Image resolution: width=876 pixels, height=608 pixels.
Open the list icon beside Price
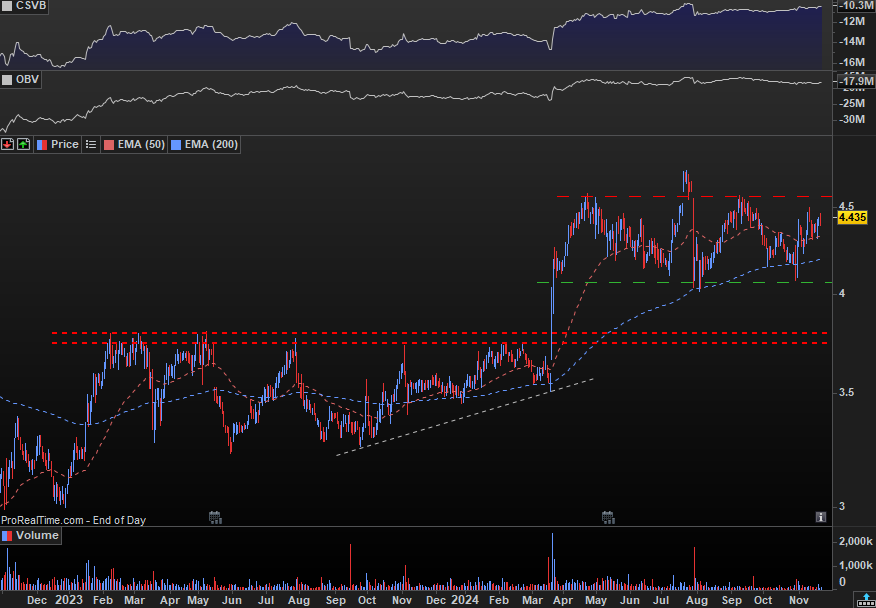click(x=91, y=145)
